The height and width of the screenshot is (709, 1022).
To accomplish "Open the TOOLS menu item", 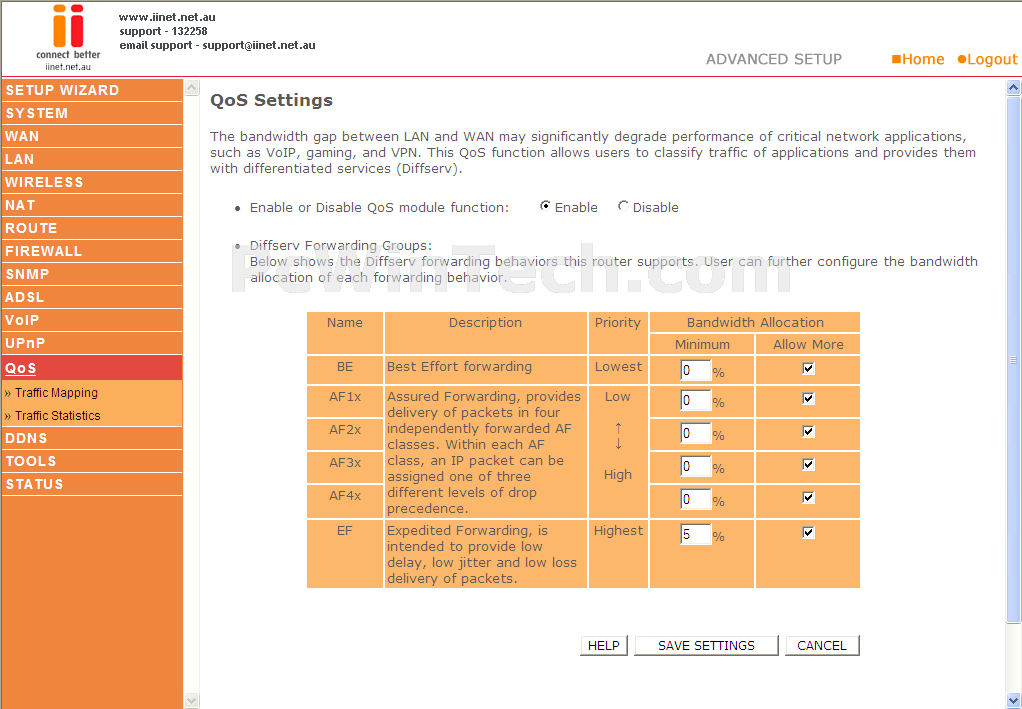I will pyautogui.click(x=92, y=461).
